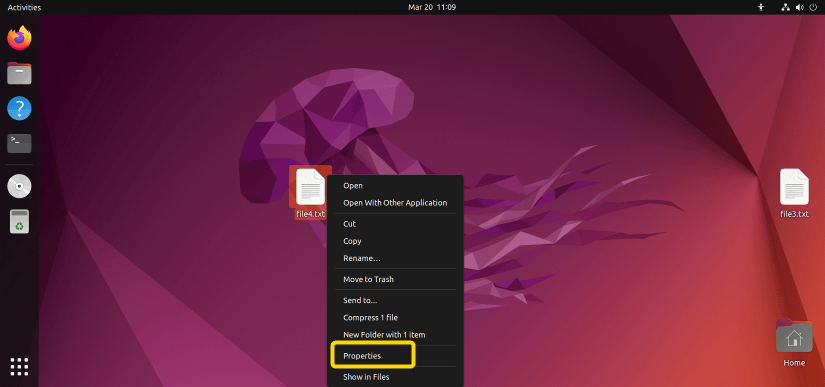Launch the Files manager in dock
This screenshot has width=825, height=387.
coord(19,73)
